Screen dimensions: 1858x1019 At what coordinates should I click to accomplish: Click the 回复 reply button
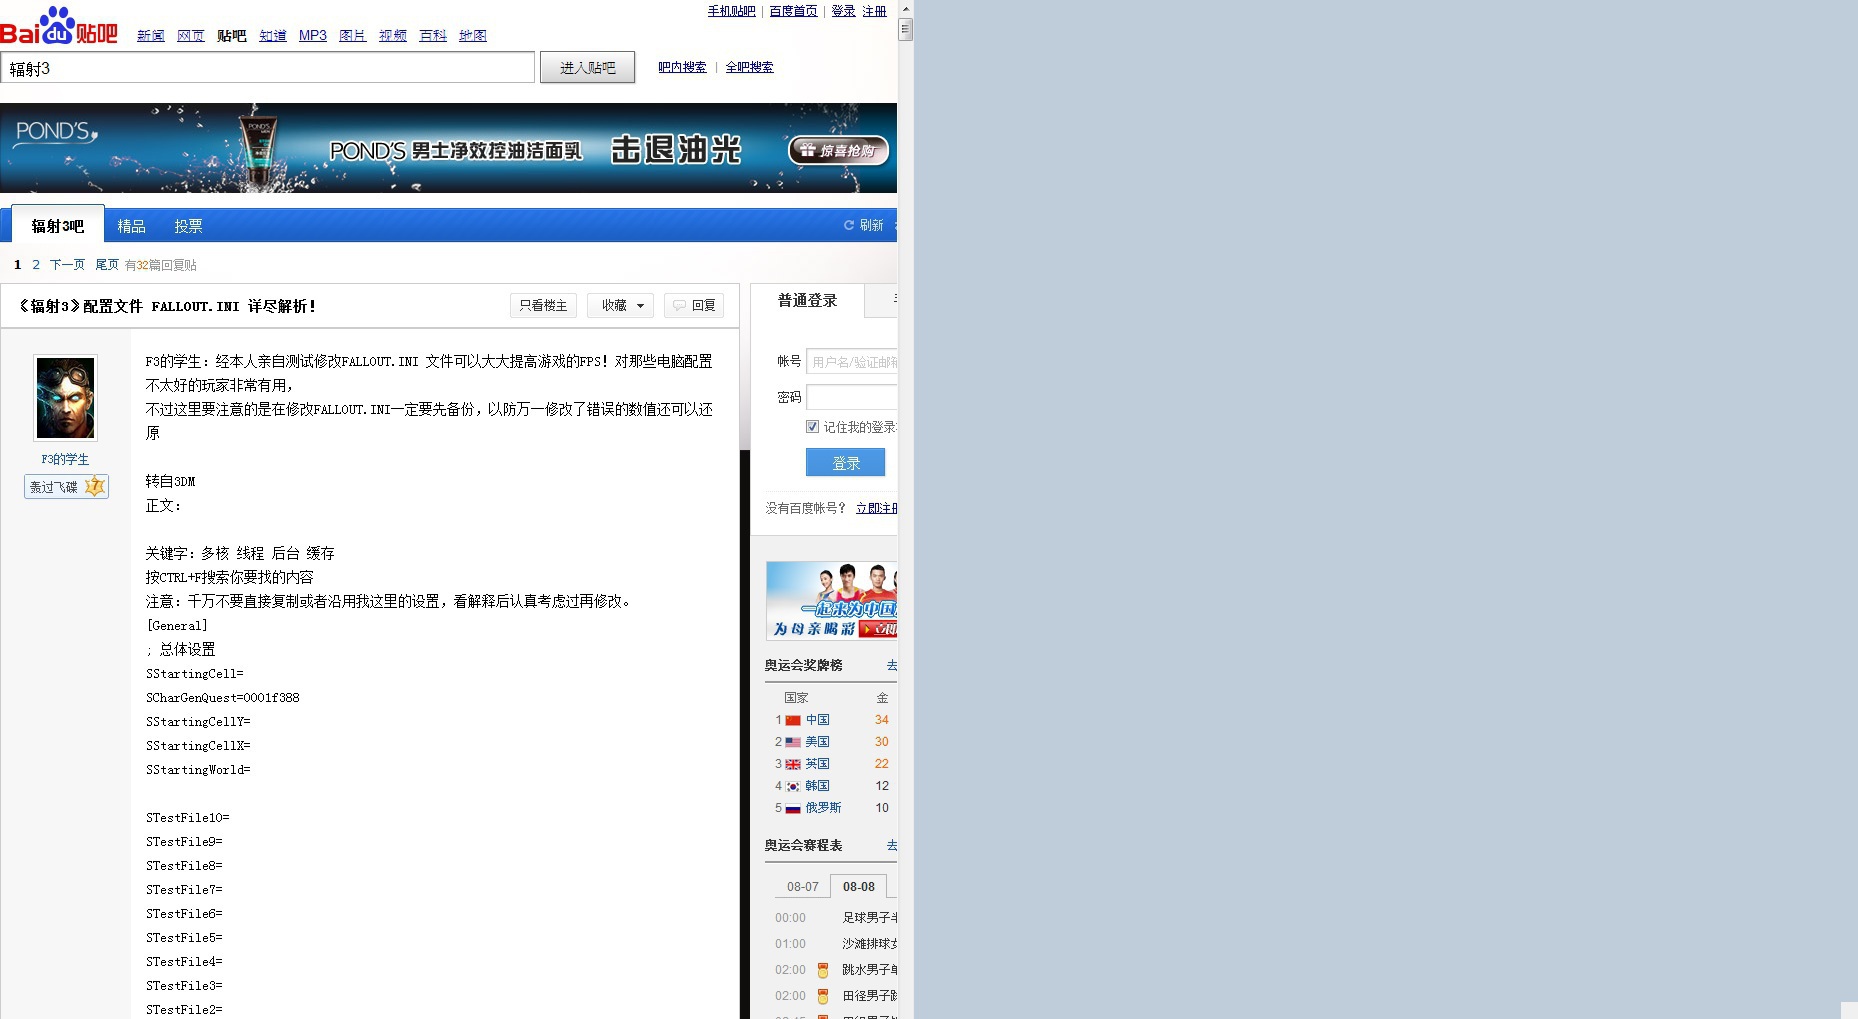pos(694,306)
